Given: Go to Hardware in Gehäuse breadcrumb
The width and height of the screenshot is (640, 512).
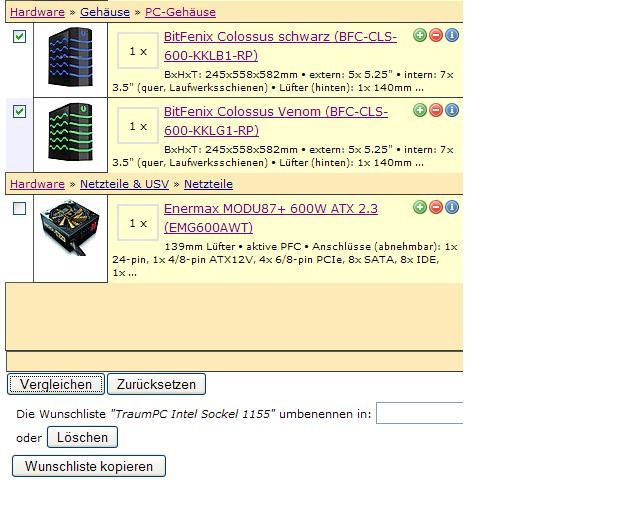Looking at the screenshot, I should [38, 12].
